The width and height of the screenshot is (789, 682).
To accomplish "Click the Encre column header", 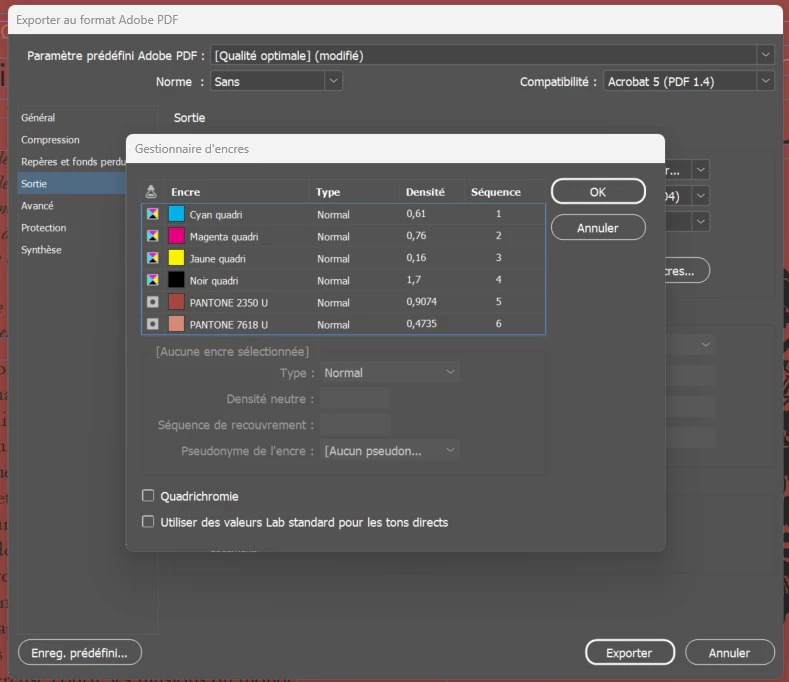I will (186, 192).
